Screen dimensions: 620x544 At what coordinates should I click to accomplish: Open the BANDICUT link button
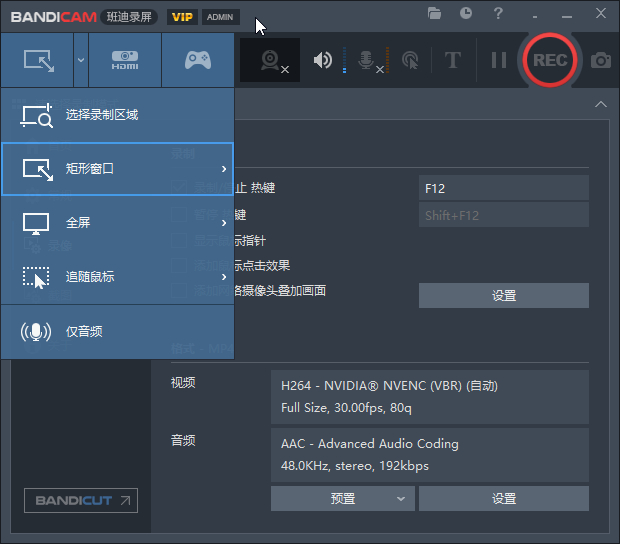click(81, 501)
